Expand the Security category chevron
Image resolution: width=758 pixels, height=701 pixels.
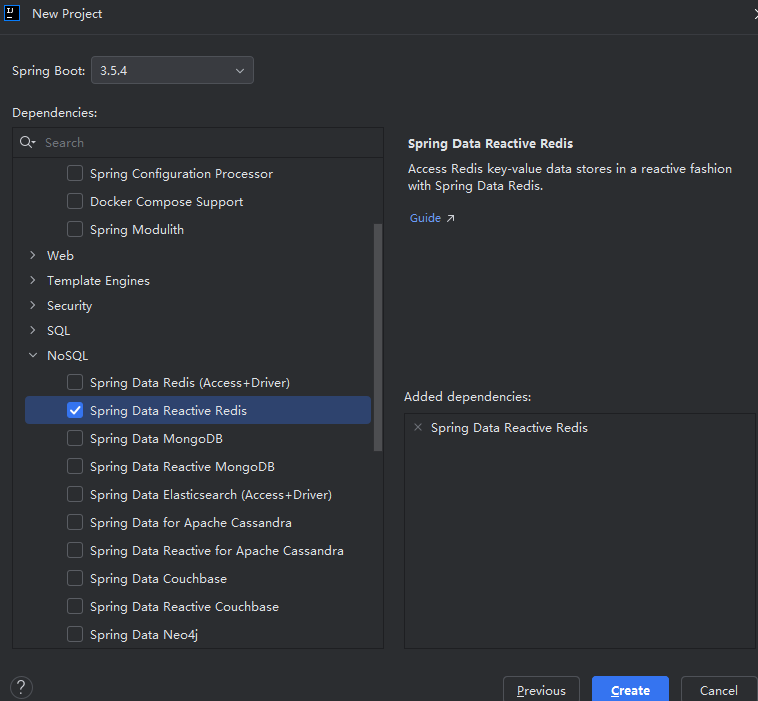coord(33,306)
